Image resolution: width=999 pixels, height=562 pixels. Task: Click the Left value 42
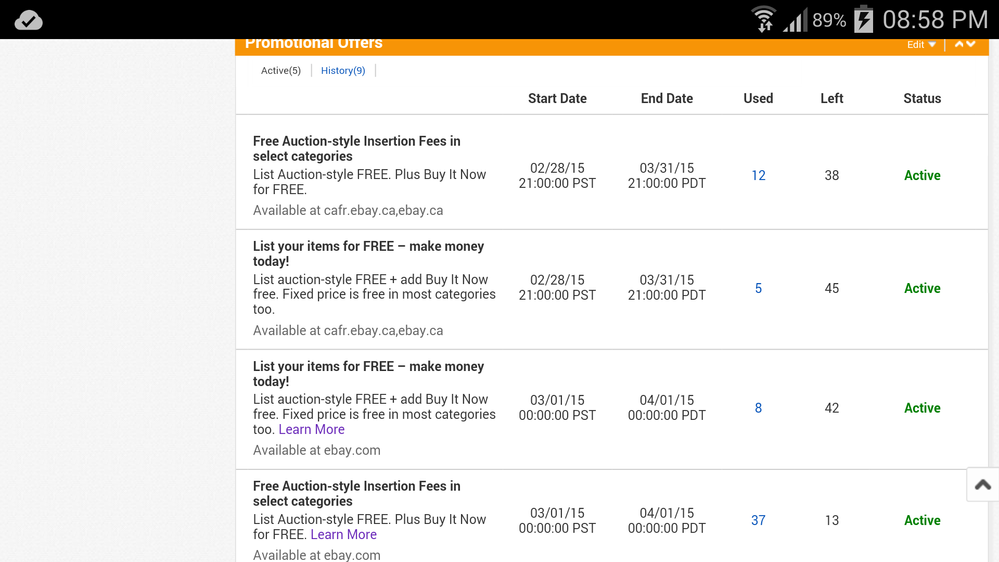[831, 408]
